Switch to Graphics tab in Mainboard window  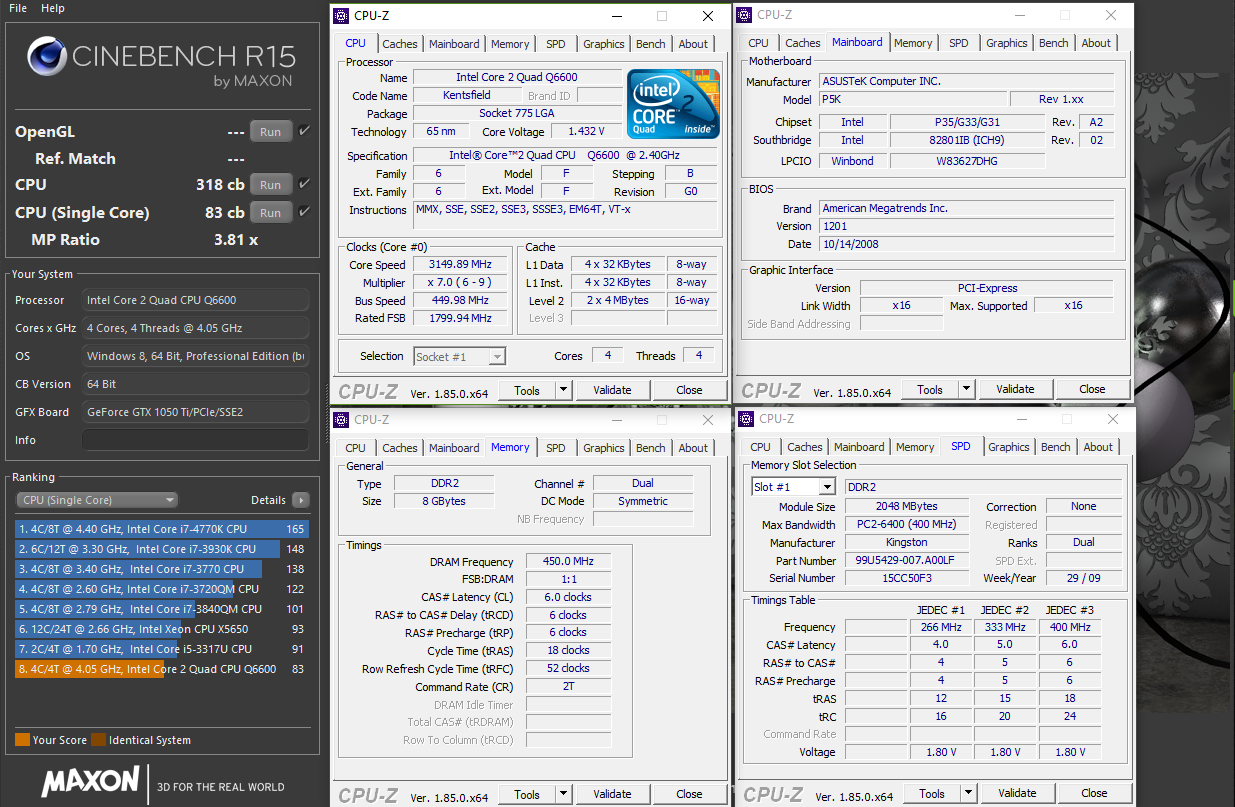point(1007,43)
